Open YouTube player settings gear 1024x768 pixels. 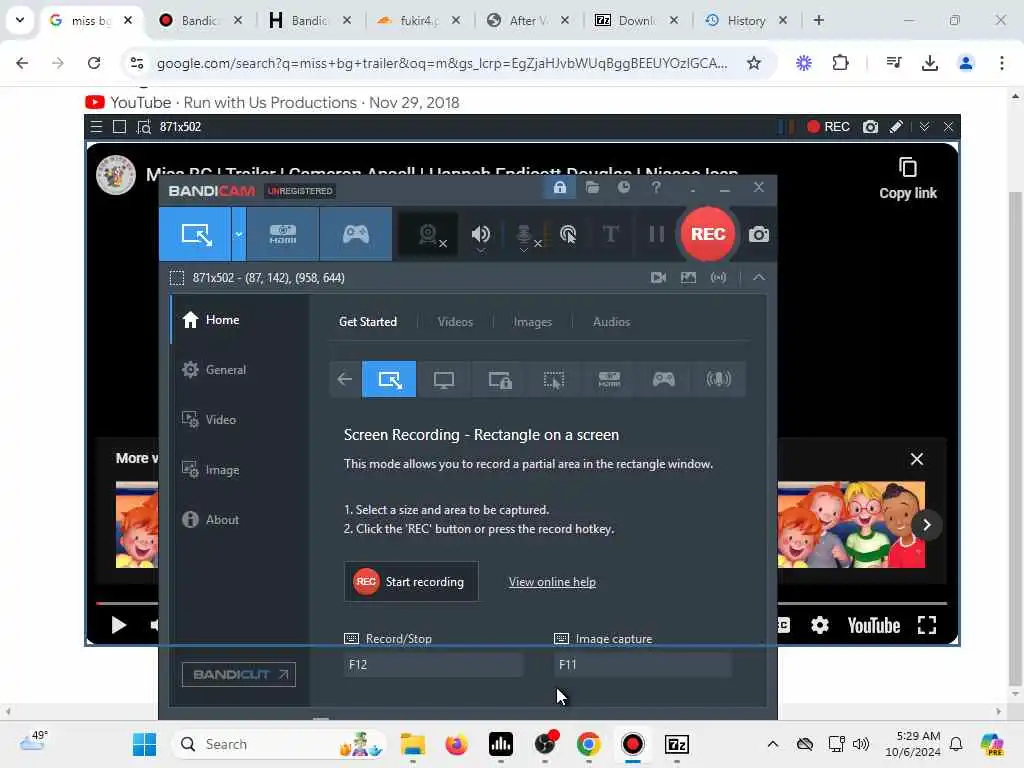click(x=820, y=625)
